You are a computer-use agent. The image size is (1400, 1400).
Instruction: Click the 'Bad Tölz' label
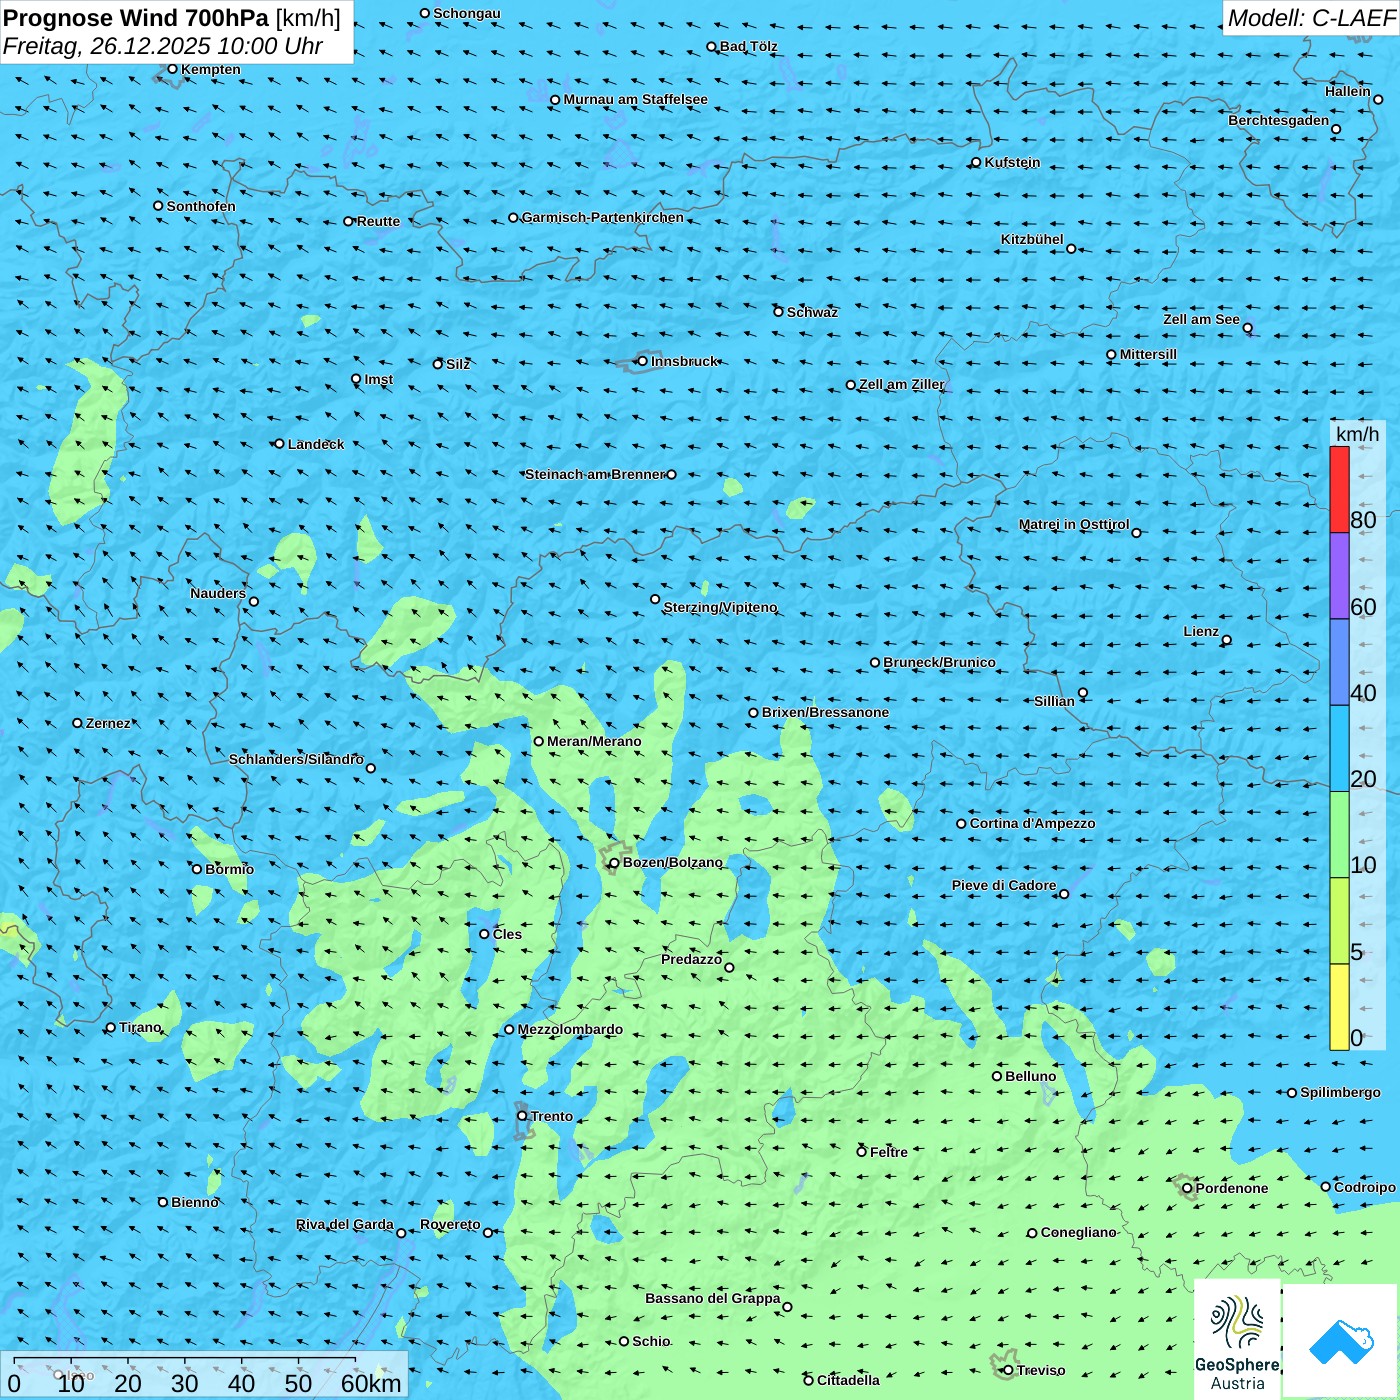[x=749, y=46]
